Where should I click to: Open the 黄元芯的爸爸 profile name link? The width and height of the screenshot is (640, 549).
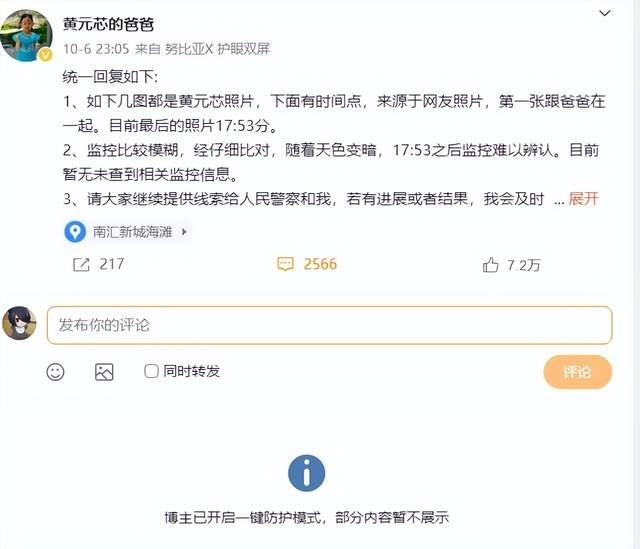coord(108,24)
